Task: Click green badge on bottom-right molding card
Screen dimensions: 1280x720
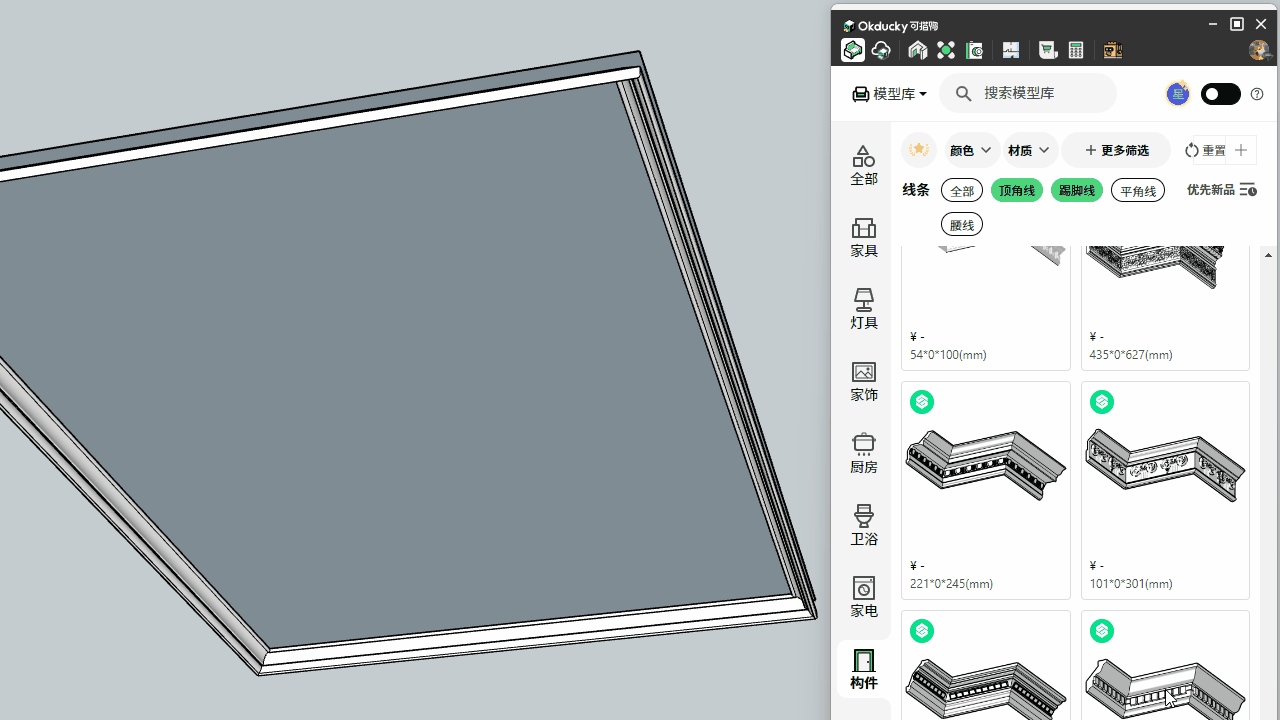Action: click(1102, 631)
